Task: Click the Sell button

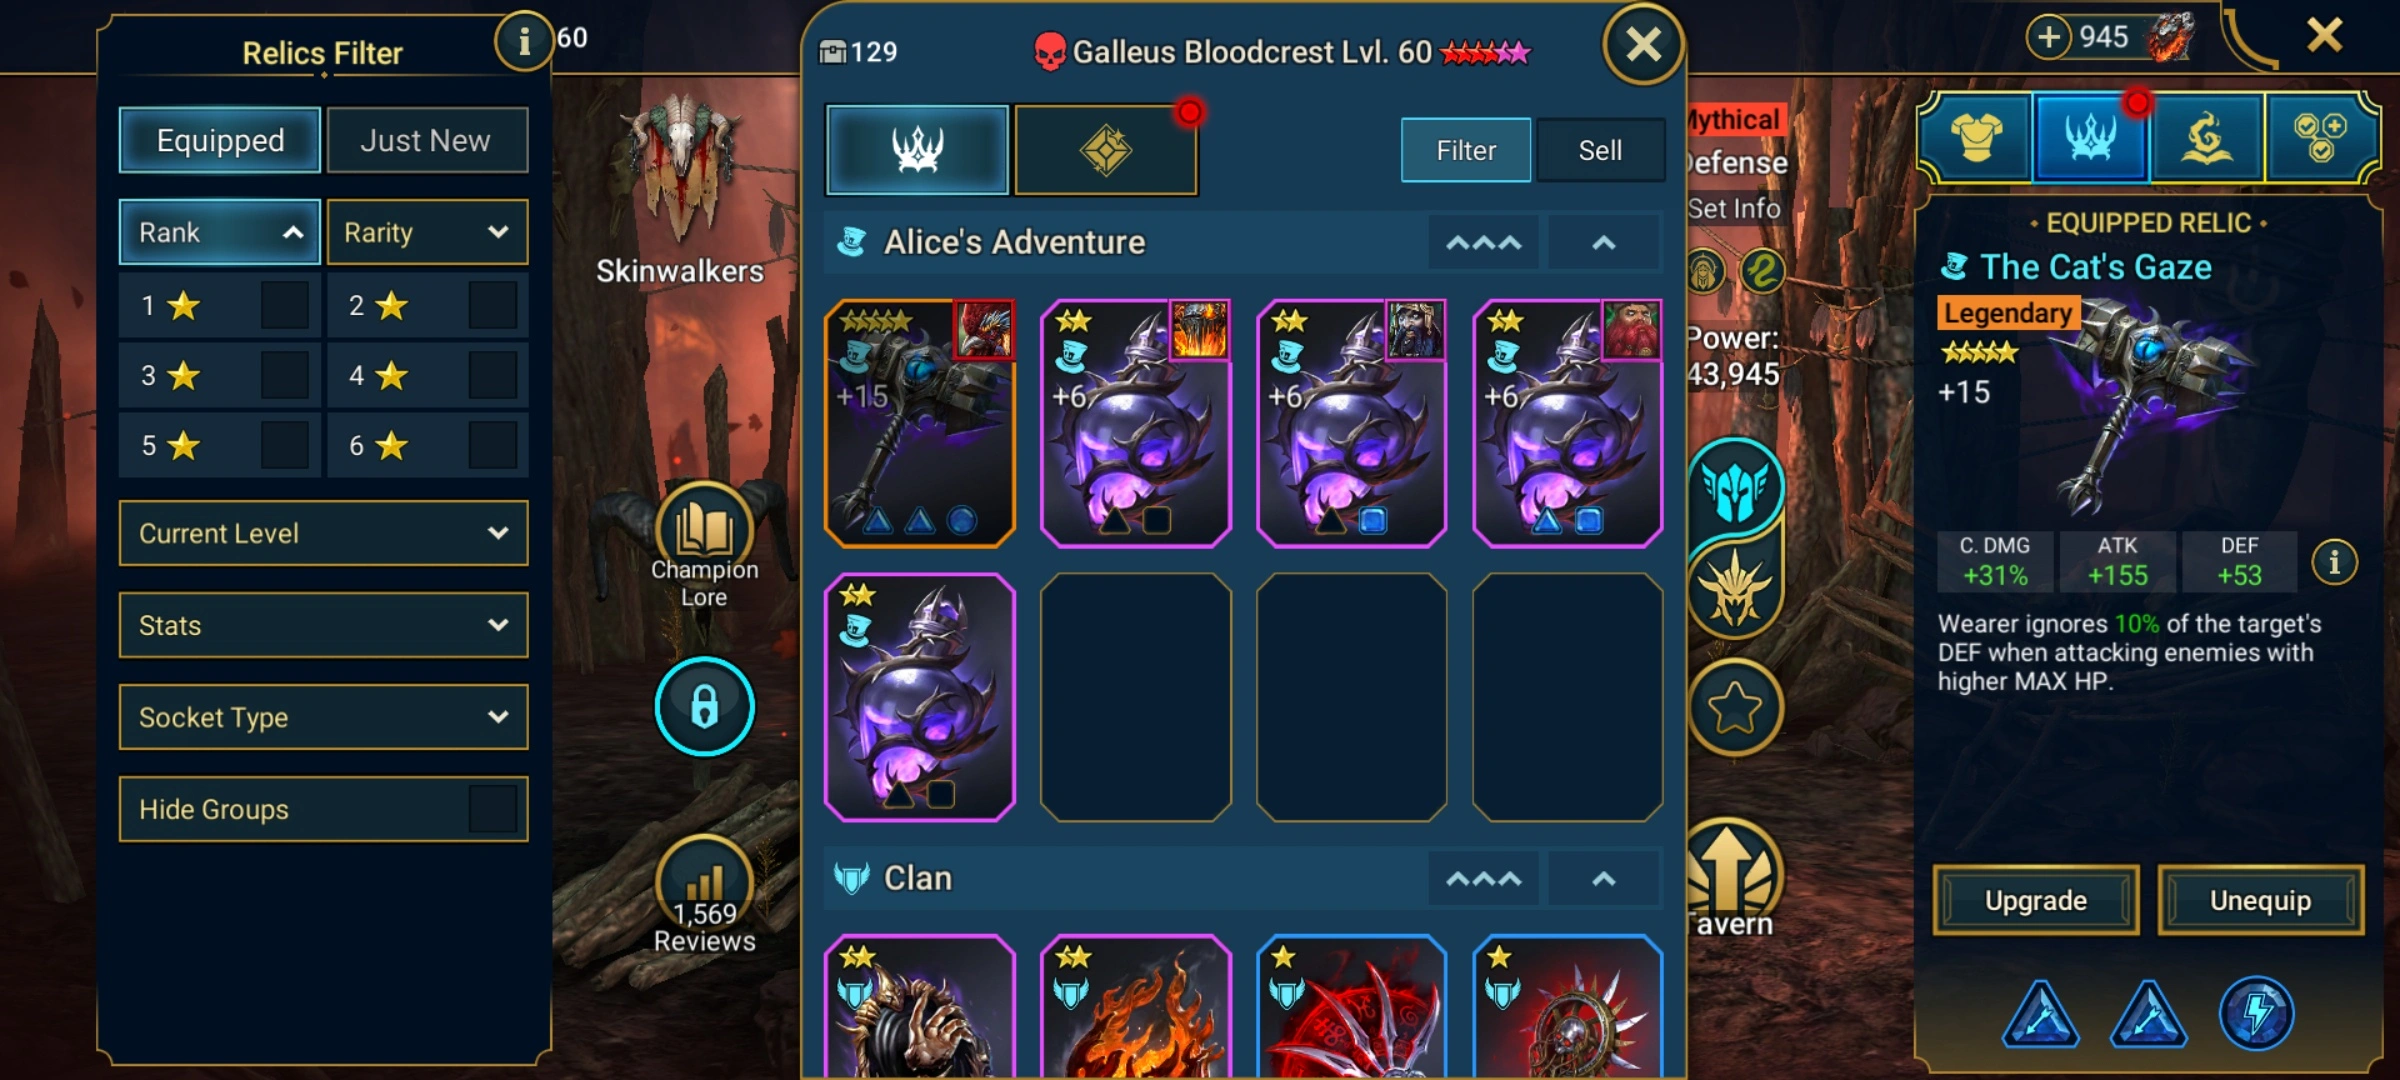Action: click(x=1600, y=150)
